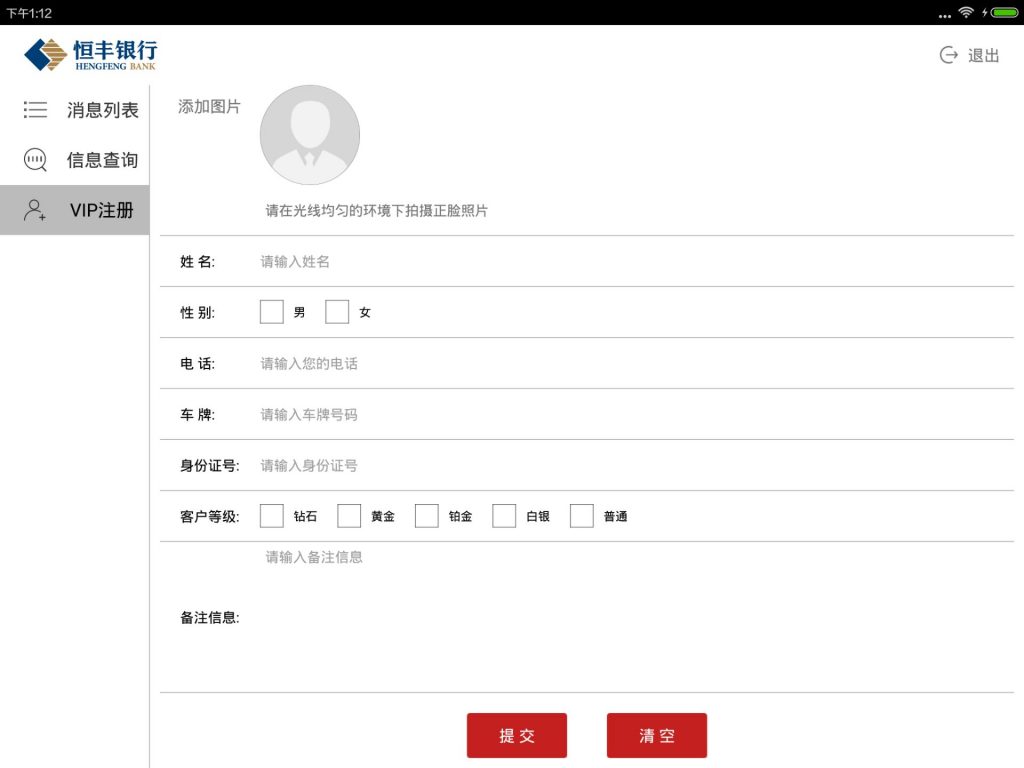Select the 男 gender checkbox
Viewport: 1024px width, 768px height.
tap(271, 312)
